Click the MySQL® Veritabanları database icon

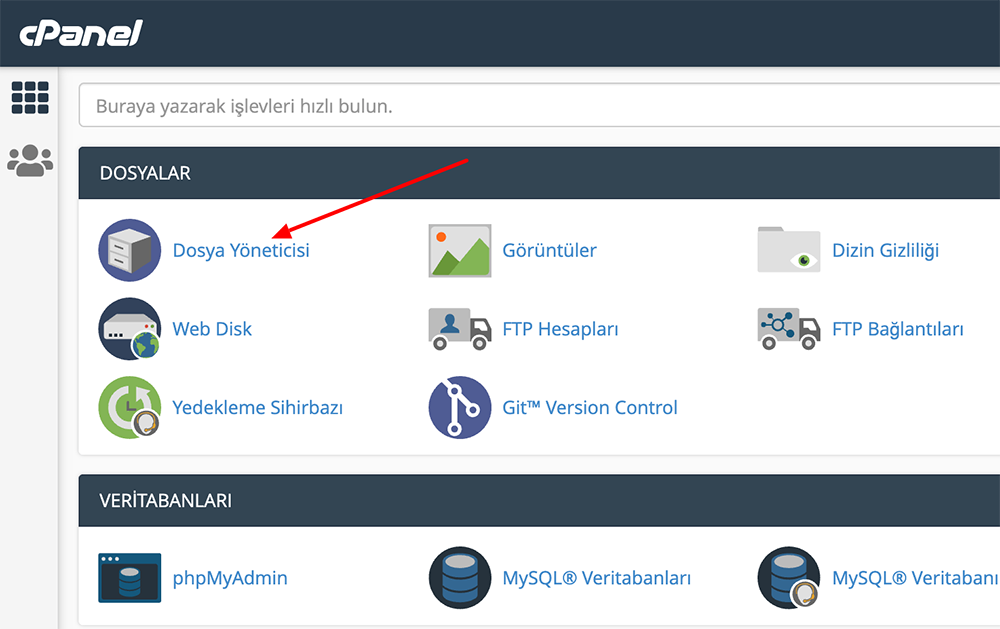(460, 578)
